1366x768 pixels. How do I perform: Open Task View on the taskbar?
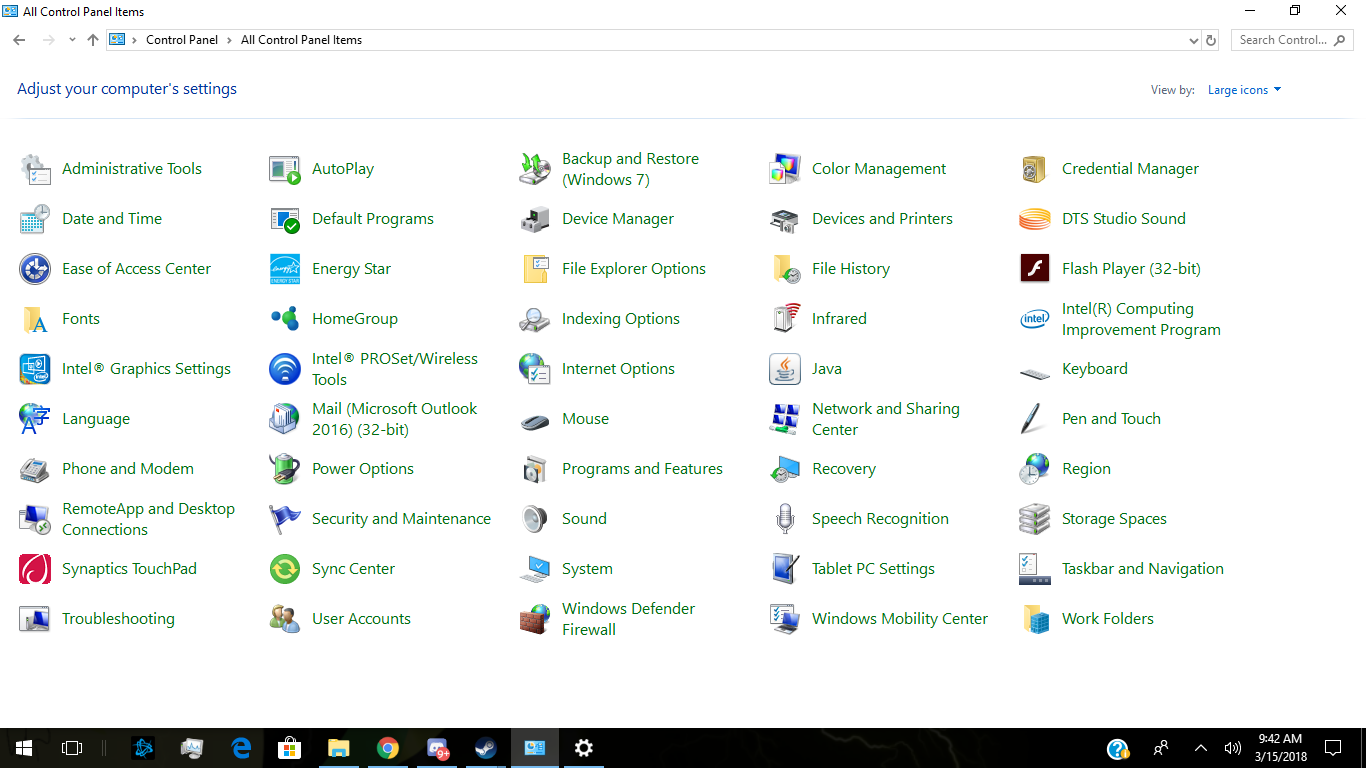72,748
